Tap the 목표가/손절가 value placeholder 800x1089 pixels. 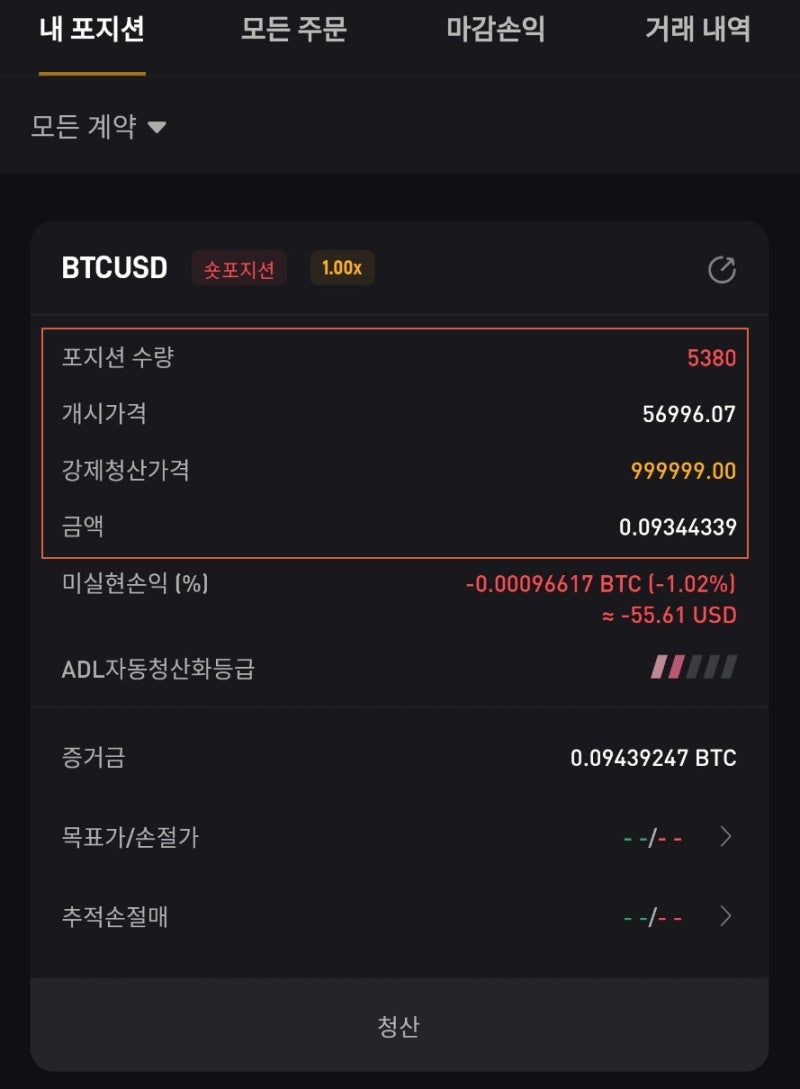(653, 838)
